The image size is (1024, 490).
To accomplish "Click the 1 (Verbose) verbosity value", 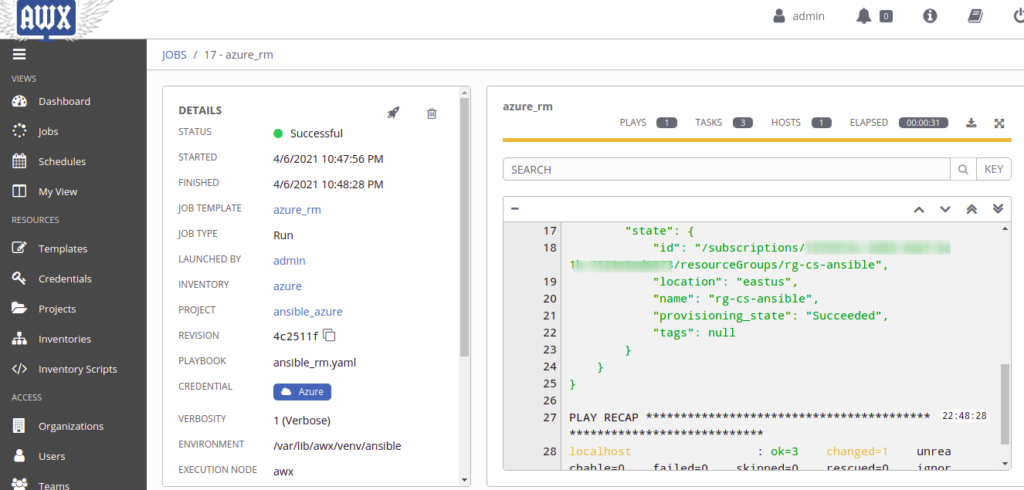I will (x=302, y=420).
